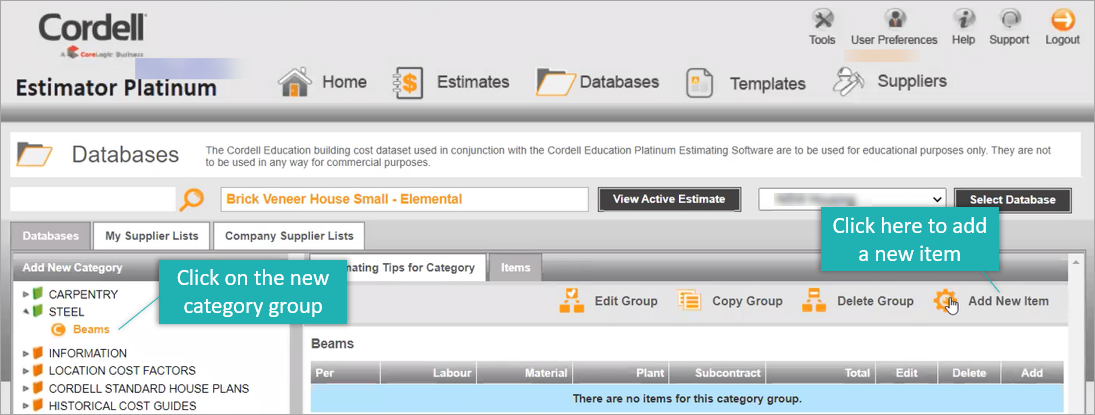The width and height of the screenshot is (1095, 415).
Task: Switch to the Databases tab
Action: pos(50,236)
